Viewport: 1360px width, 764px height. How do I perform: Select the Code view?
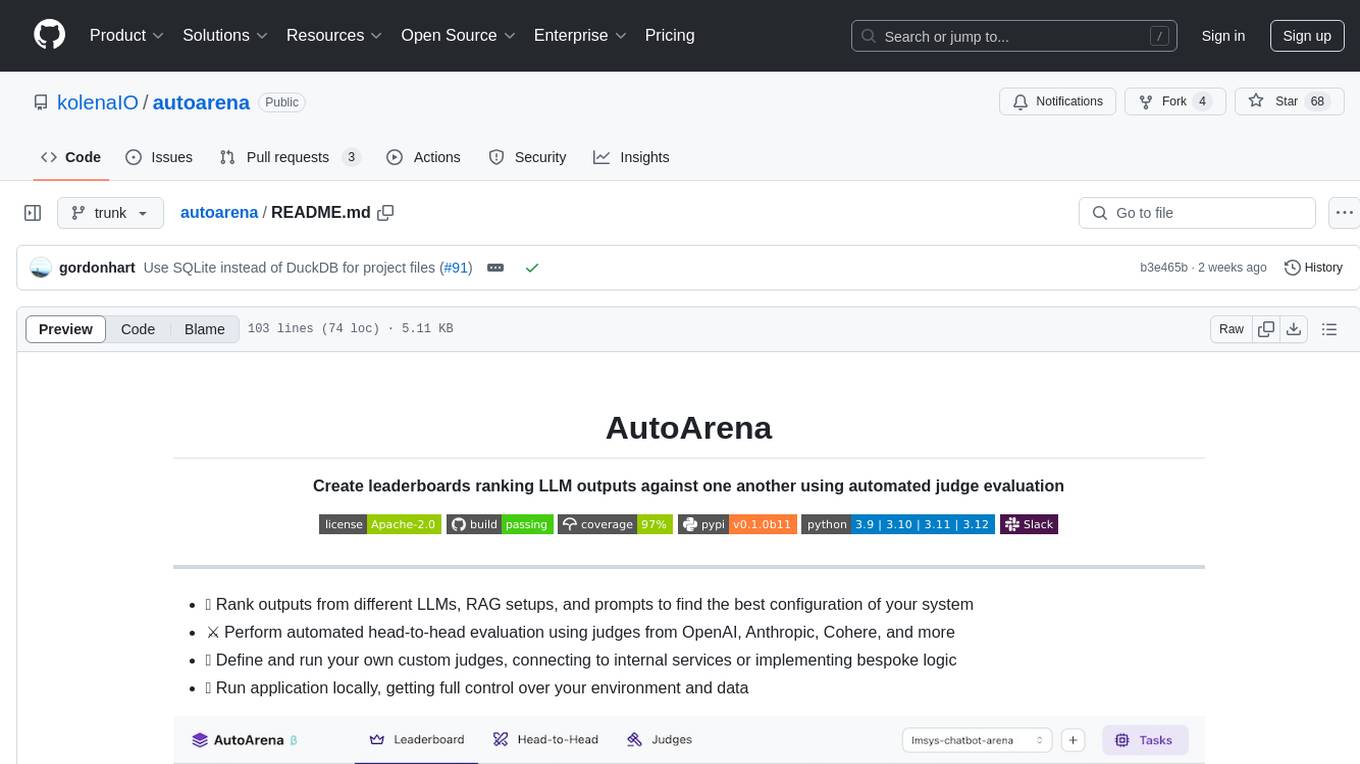[x=138, y=329]
